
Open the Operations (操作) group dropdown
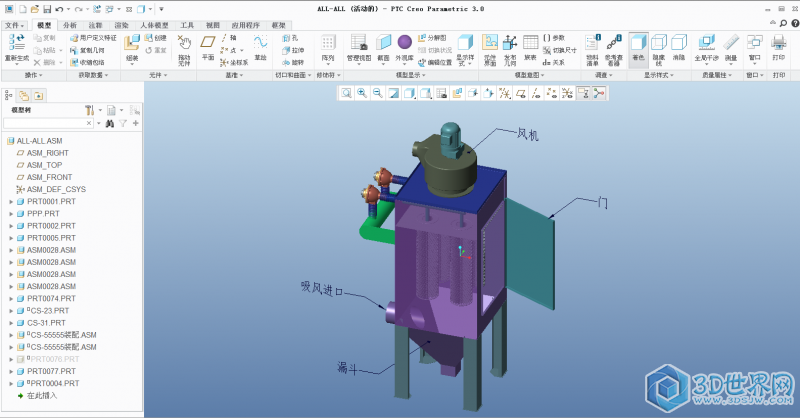pos(34,75)
